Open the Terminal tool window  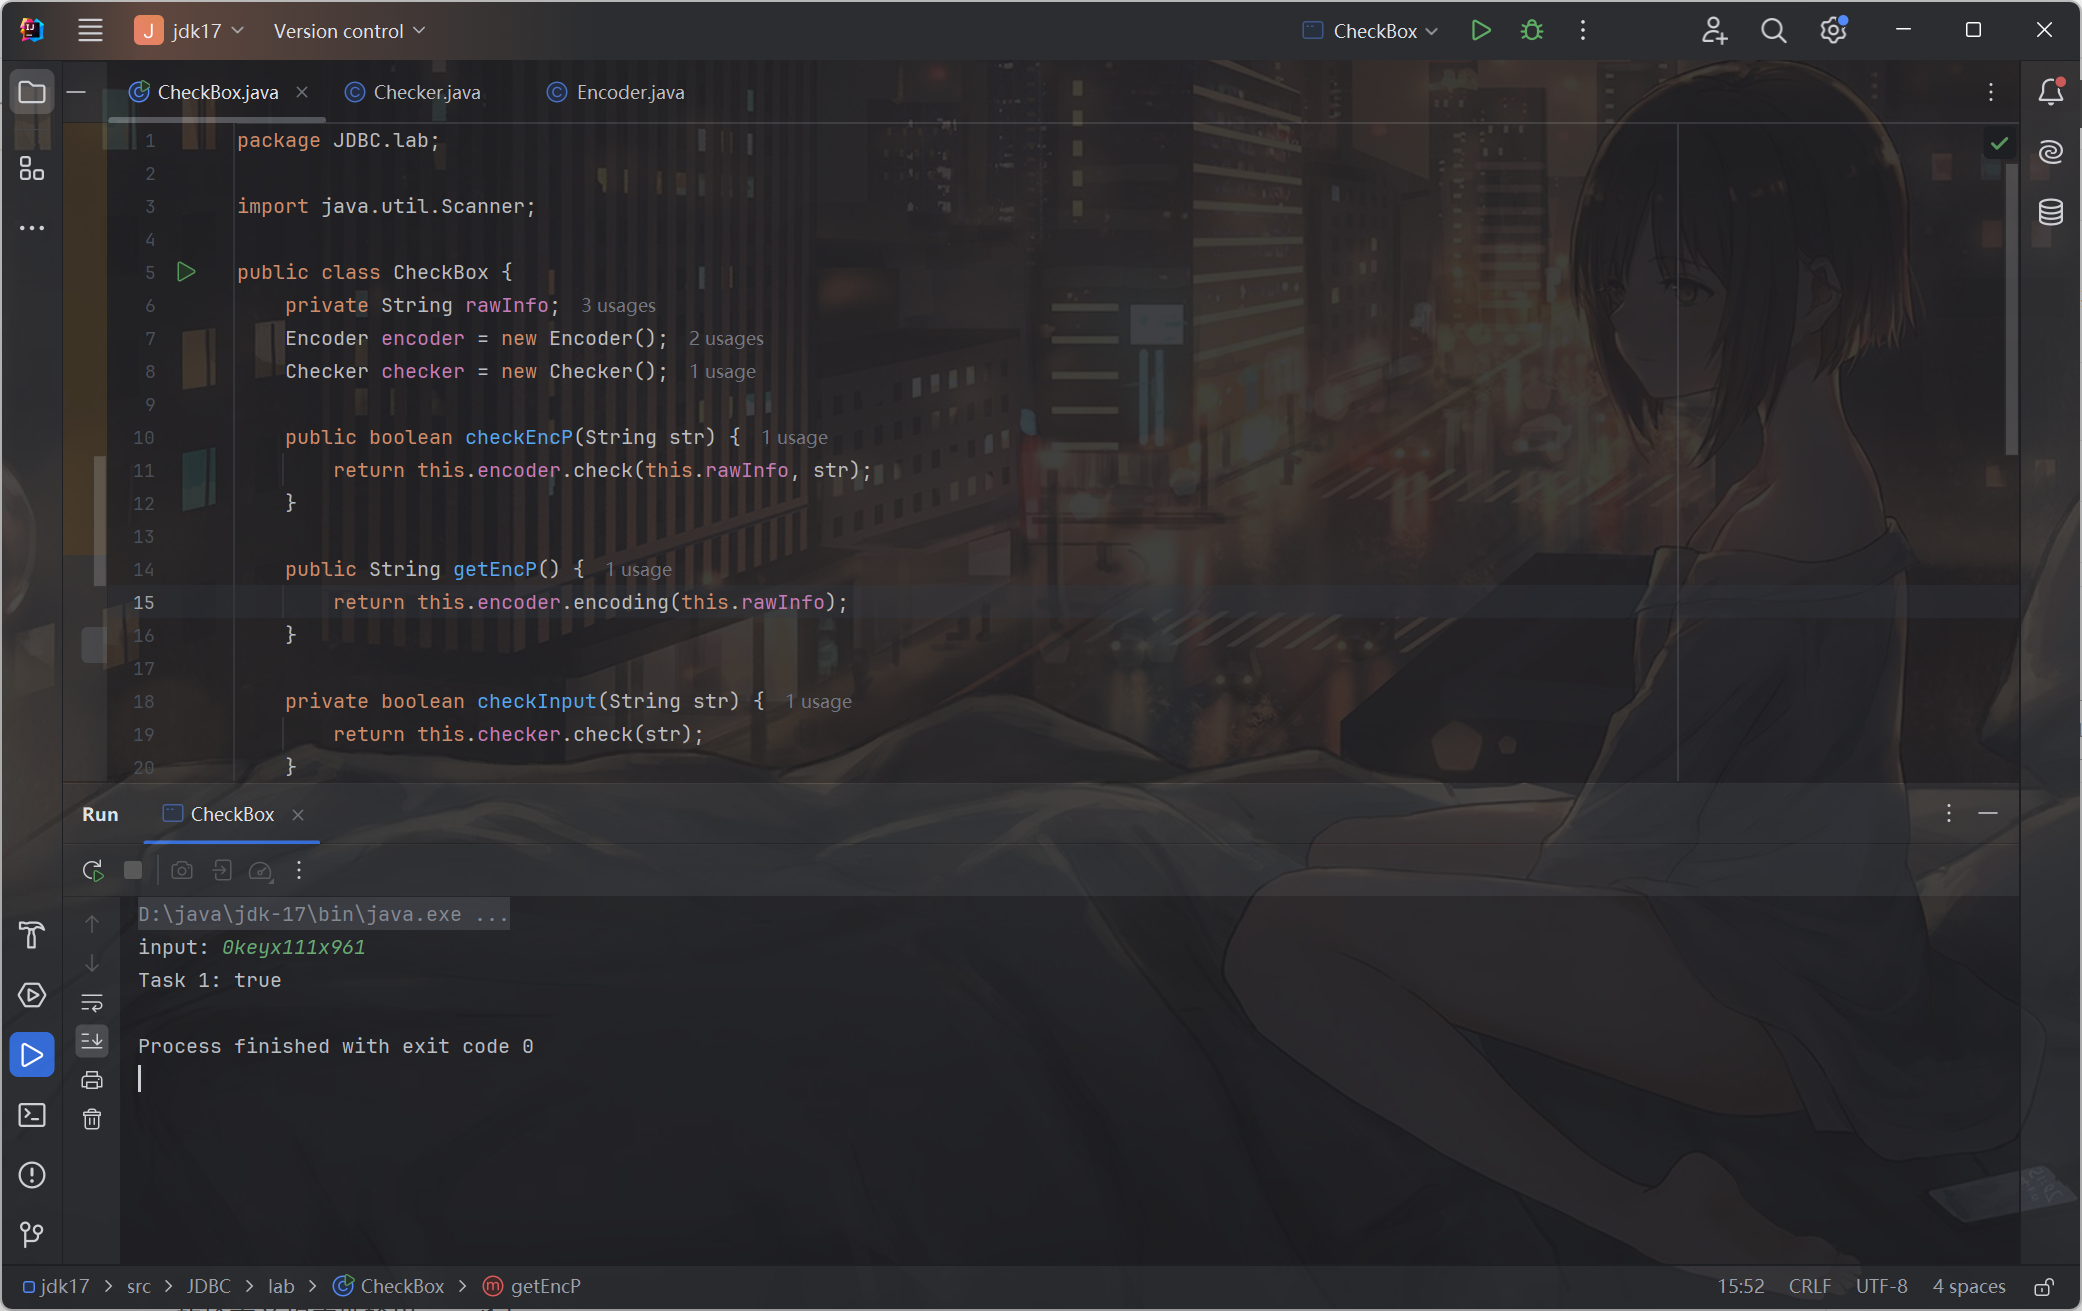(x=32, y=1115)
